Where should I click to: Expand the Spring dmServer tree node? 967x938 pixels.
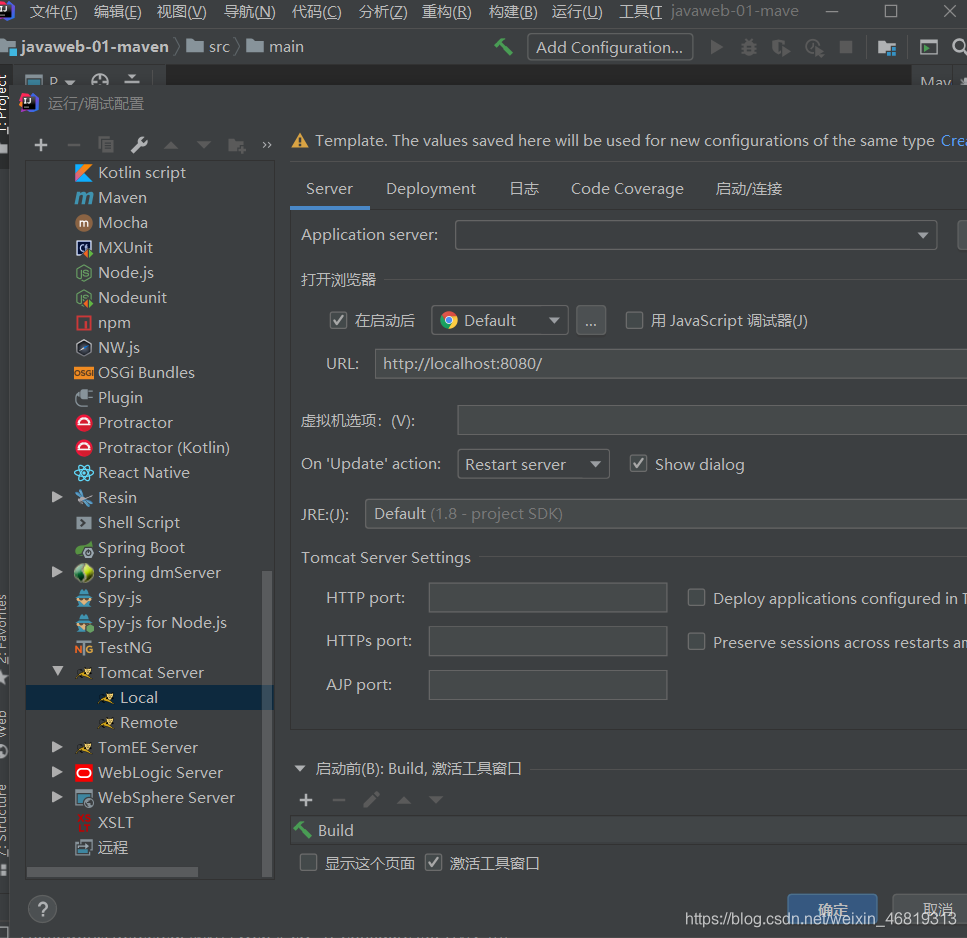pos(57,572)
